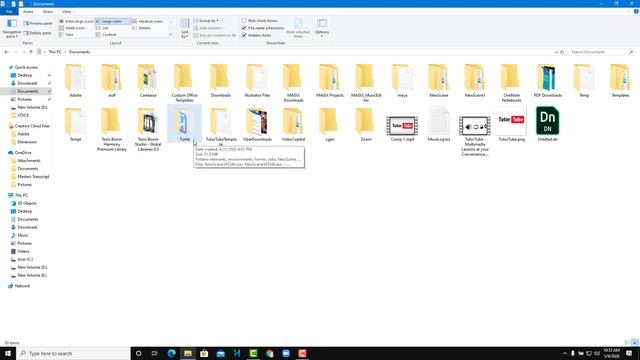Viewport: 640px width, 360px height.
Task: Select the maya folder
Action: point(402,81)
